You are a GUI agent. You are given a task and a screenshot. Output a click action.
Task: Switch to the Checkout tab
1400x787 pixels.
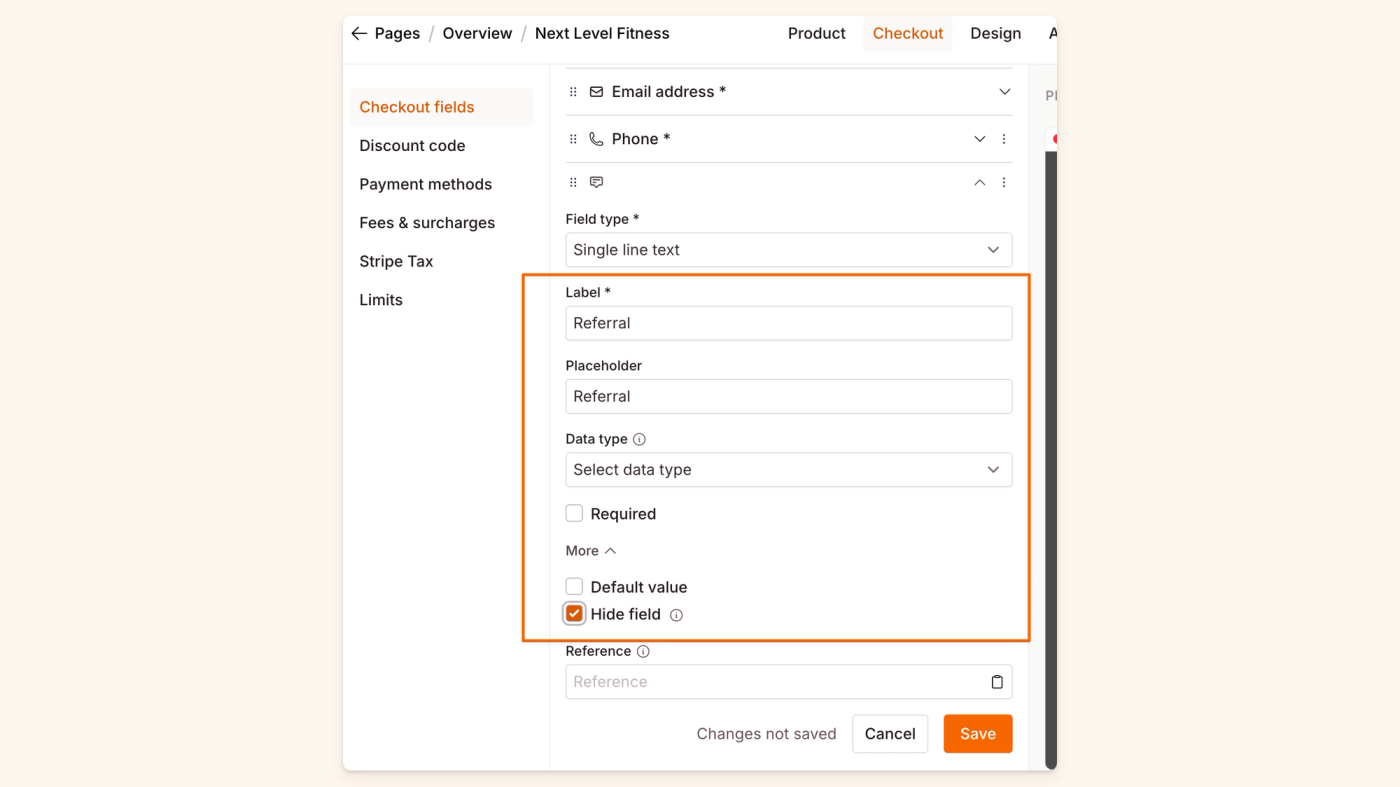click(x=908, y=33)
